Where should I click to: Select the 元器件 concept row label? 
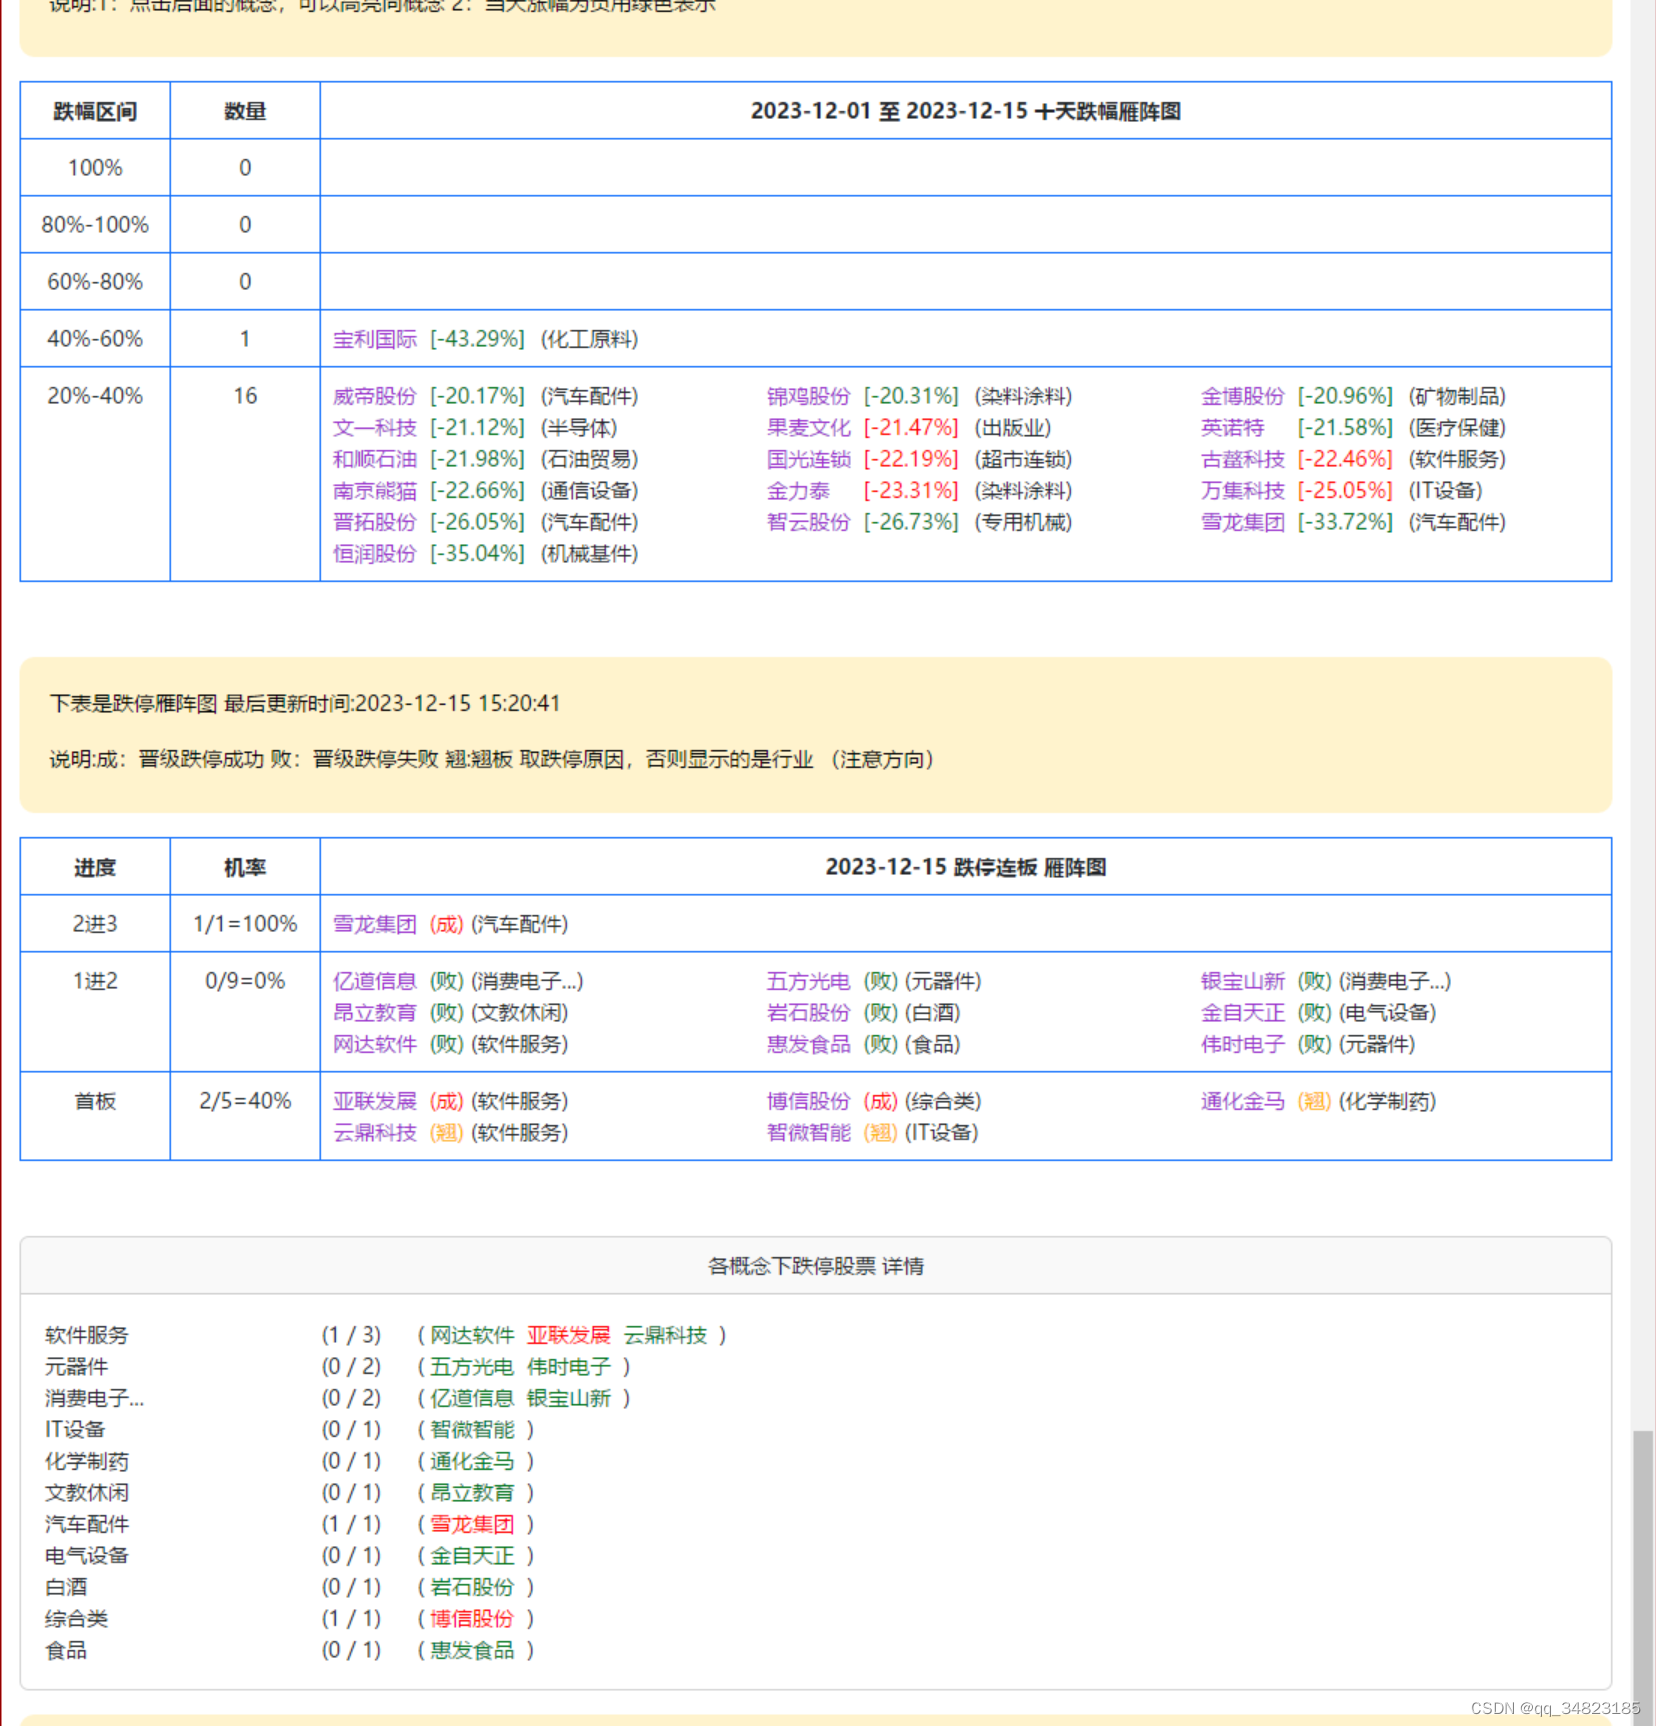click(x=76, y=1367)
